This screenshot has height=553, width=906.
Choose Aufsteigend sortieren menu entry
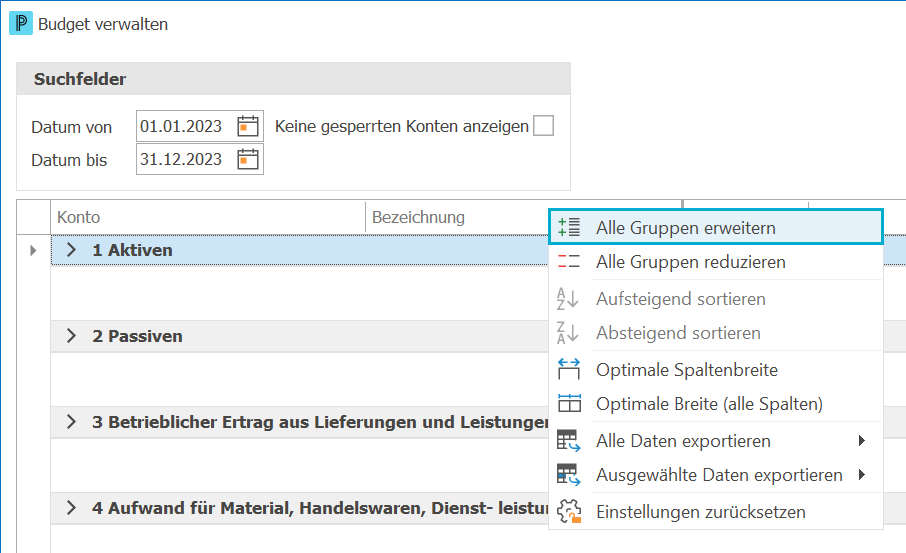(716, 299)
